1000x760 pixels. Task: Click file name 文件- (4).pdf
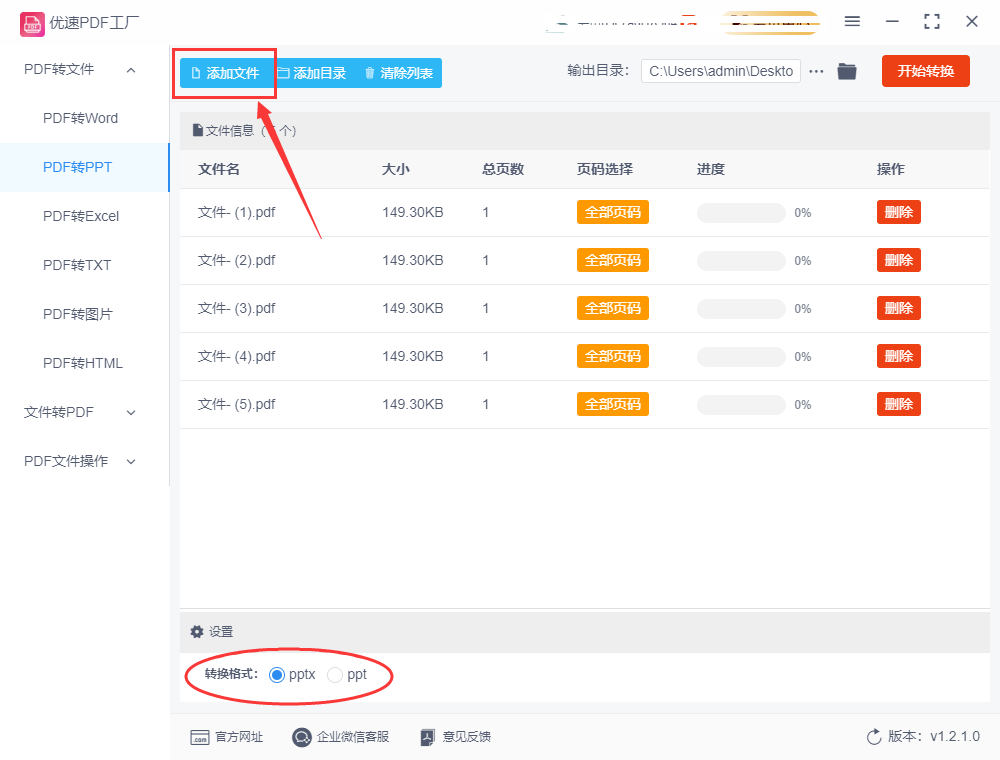pyautogui.click(x=237, y=356)
